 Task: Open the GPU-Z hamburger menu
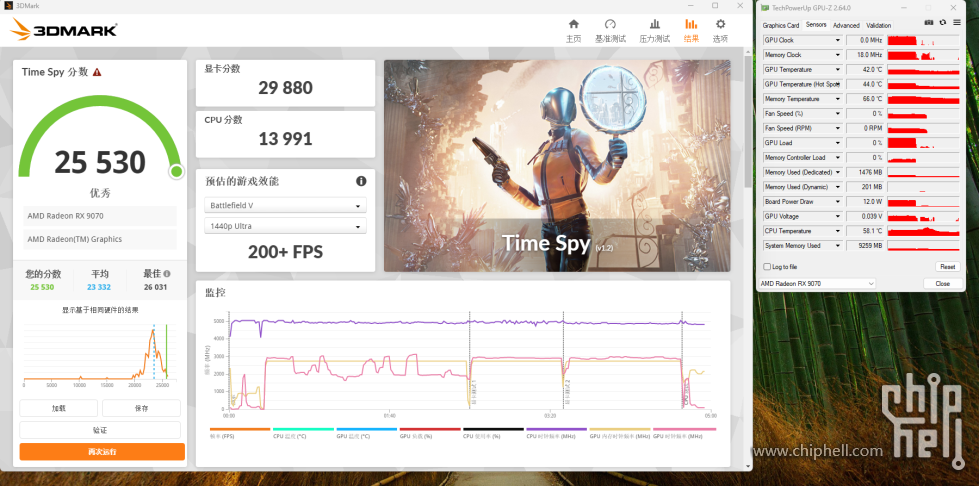[x=957, y=22]
